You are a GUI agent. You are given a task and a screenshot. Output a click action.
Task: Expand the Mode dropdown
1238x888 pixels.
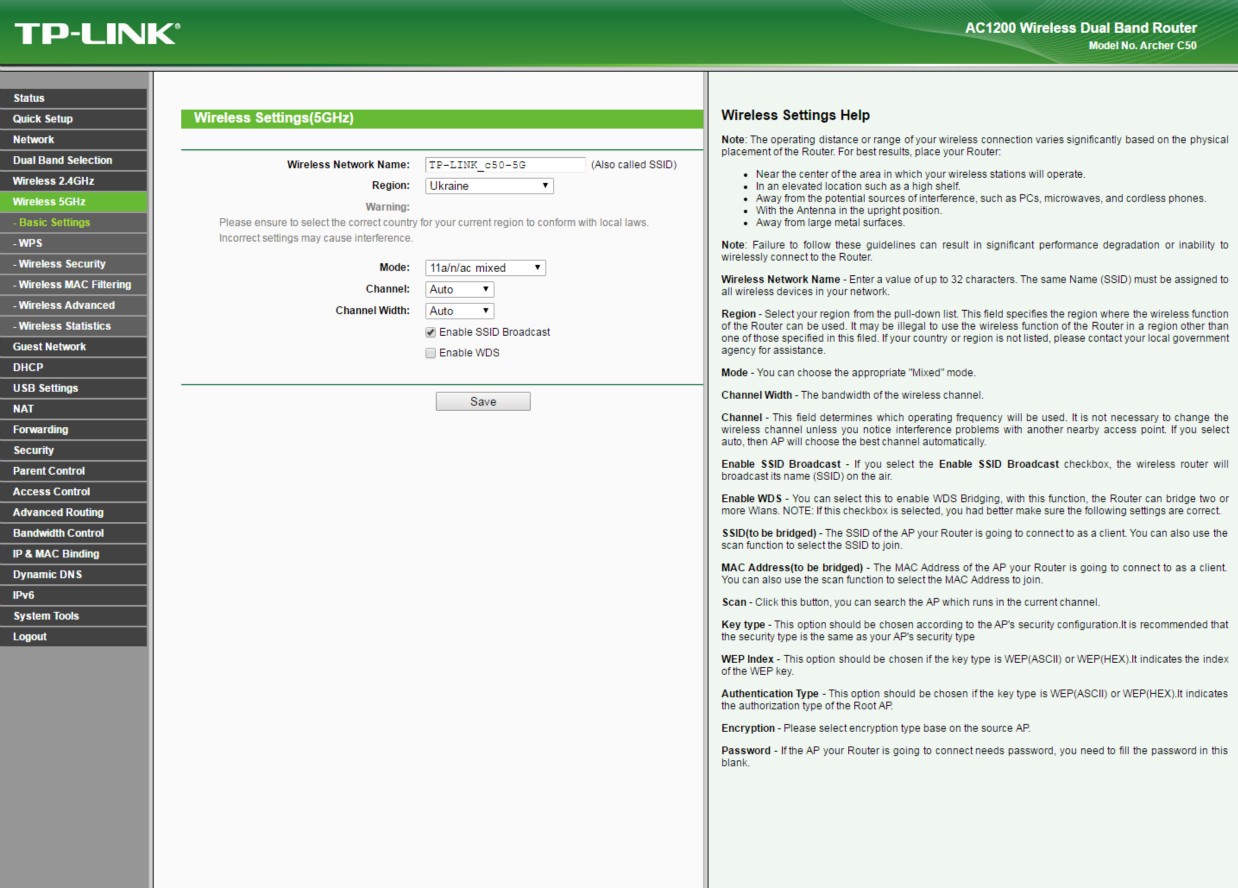(485, 268)
